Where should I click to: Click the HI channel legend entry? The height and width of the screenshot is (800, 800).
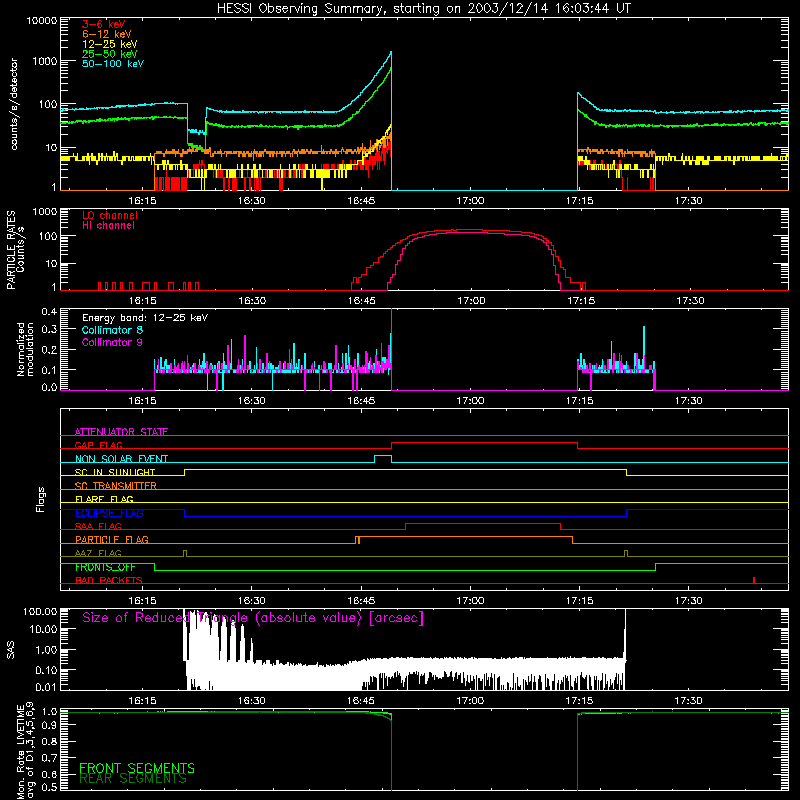point(109,226)
